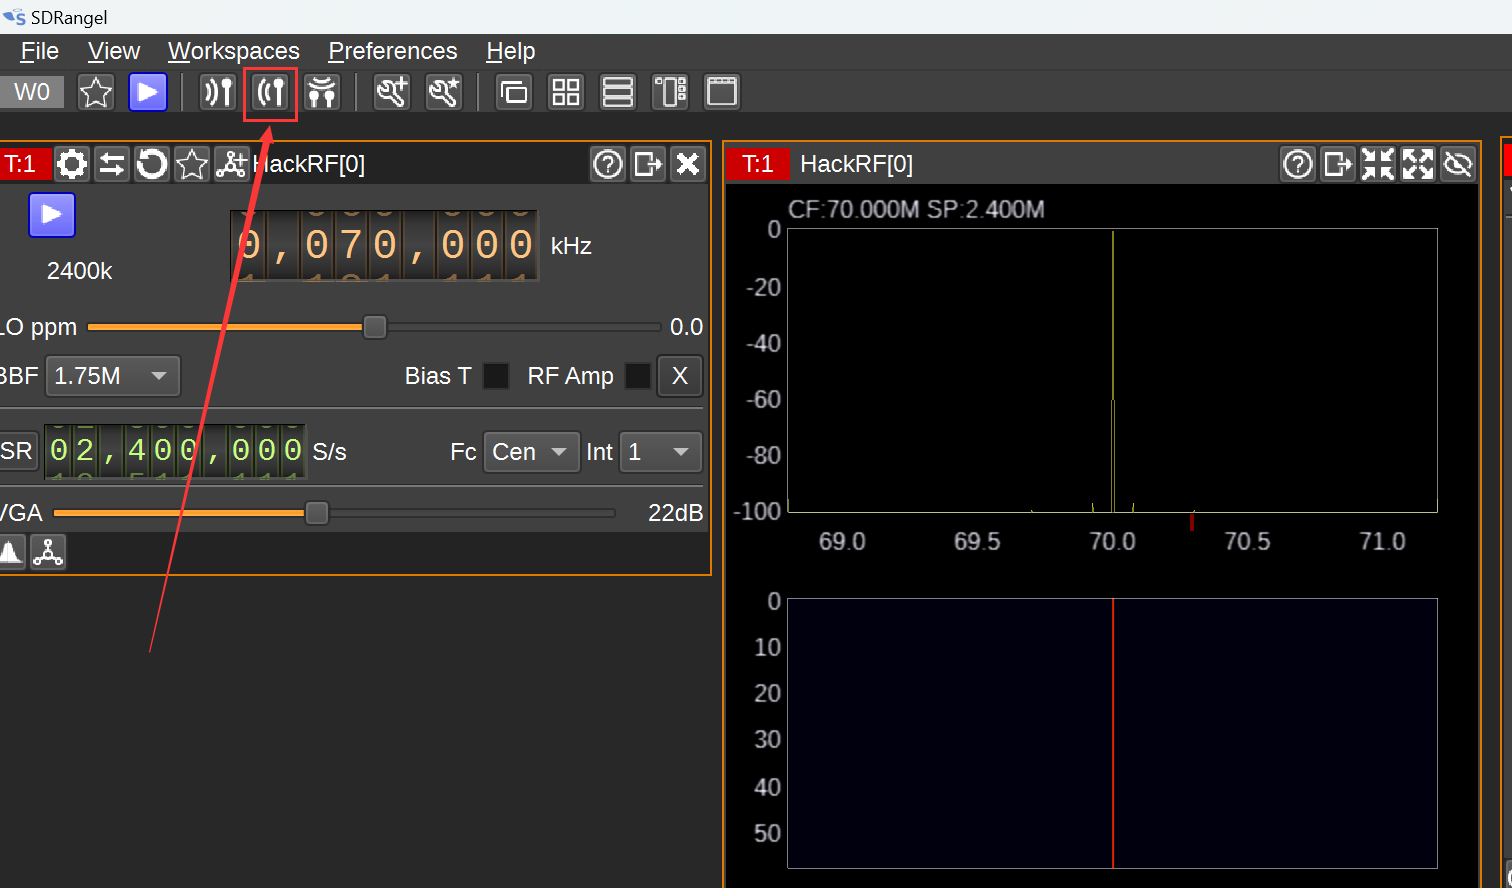
Task: Click the auto-stack windows icon
Action: coord(670,92)
